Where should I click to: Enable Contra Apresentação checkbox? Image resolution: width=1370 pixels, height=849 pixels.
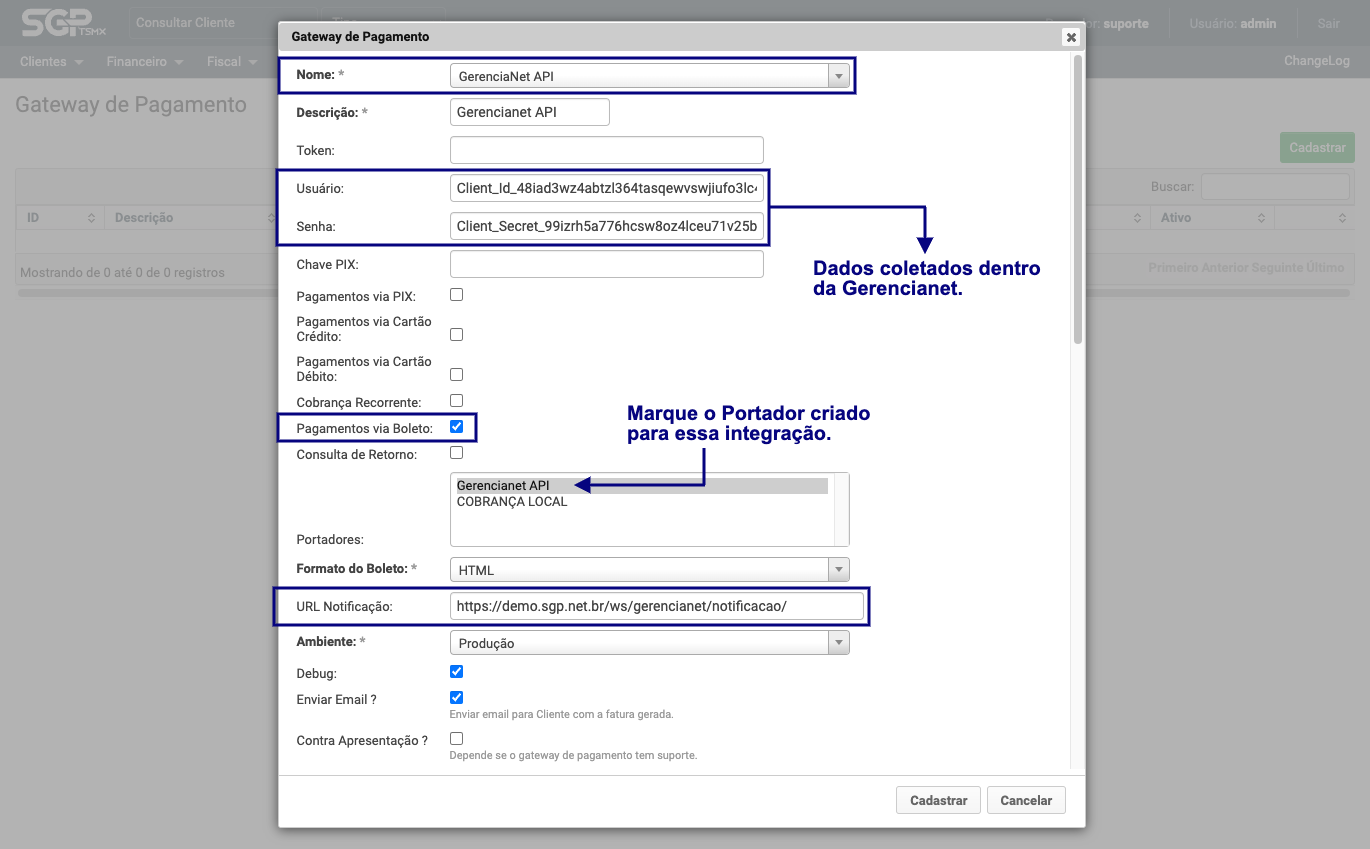[456, 738]
